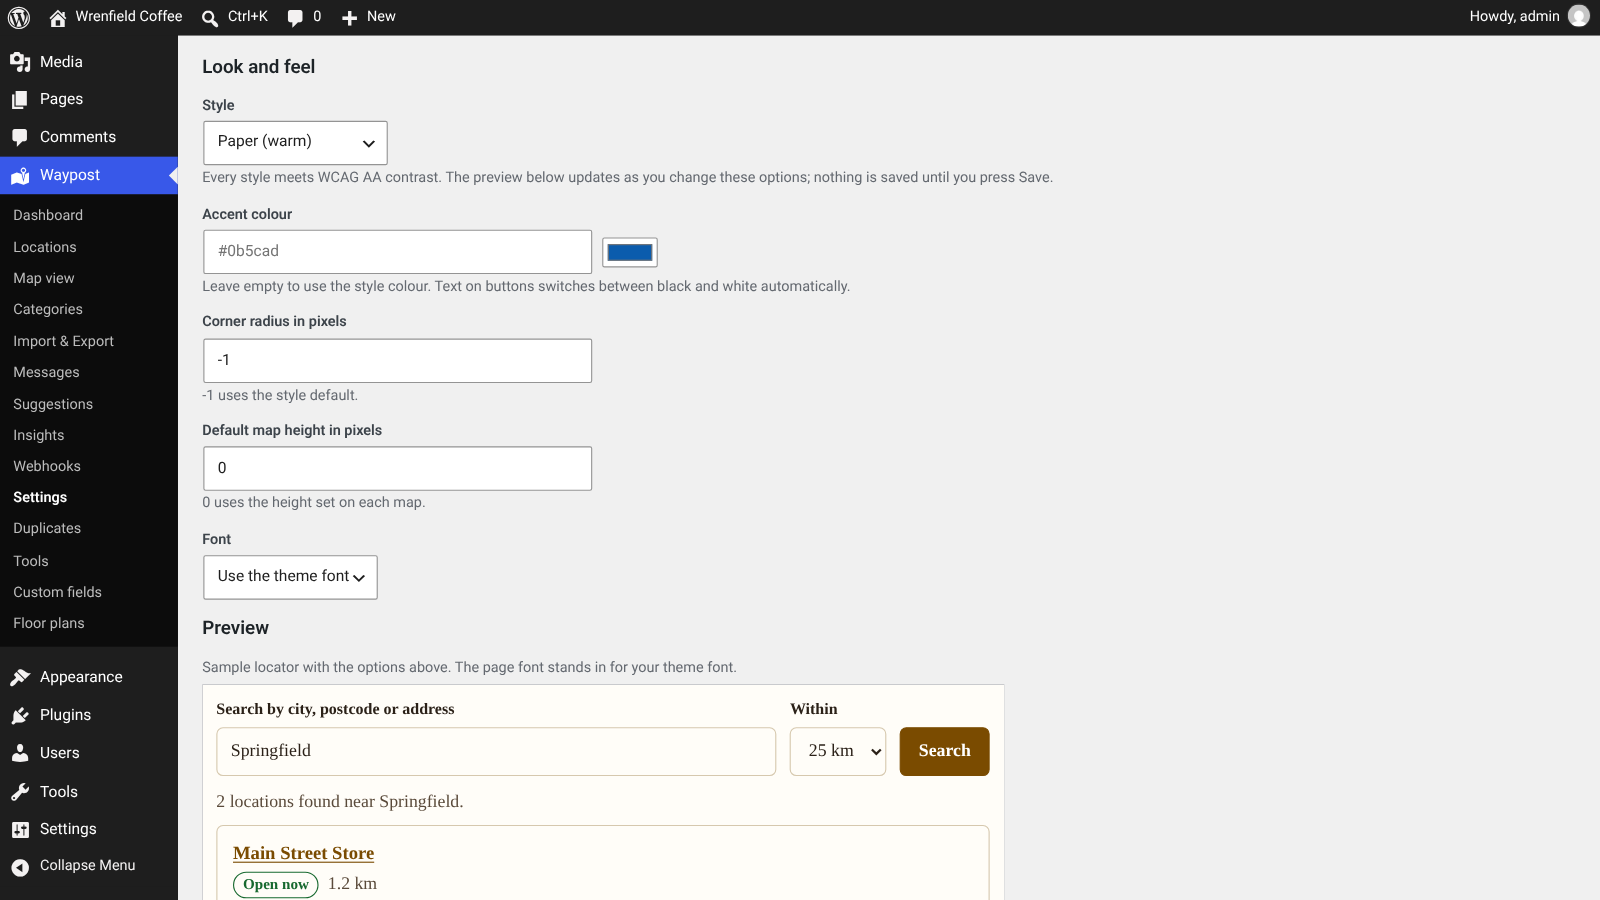1600x900 pixels.
Task: Open the Font dropdown
Action: tap(290, 577)
